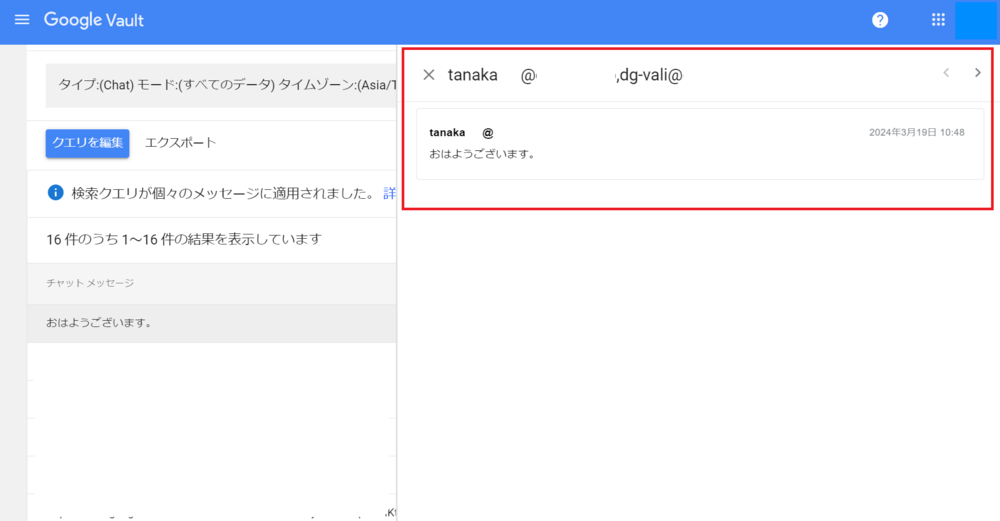This screenshot has height=521, width=1000.
Task: Click the query summary bar showing タイプ:(Chat)
Action: click(x=220, y=85)
